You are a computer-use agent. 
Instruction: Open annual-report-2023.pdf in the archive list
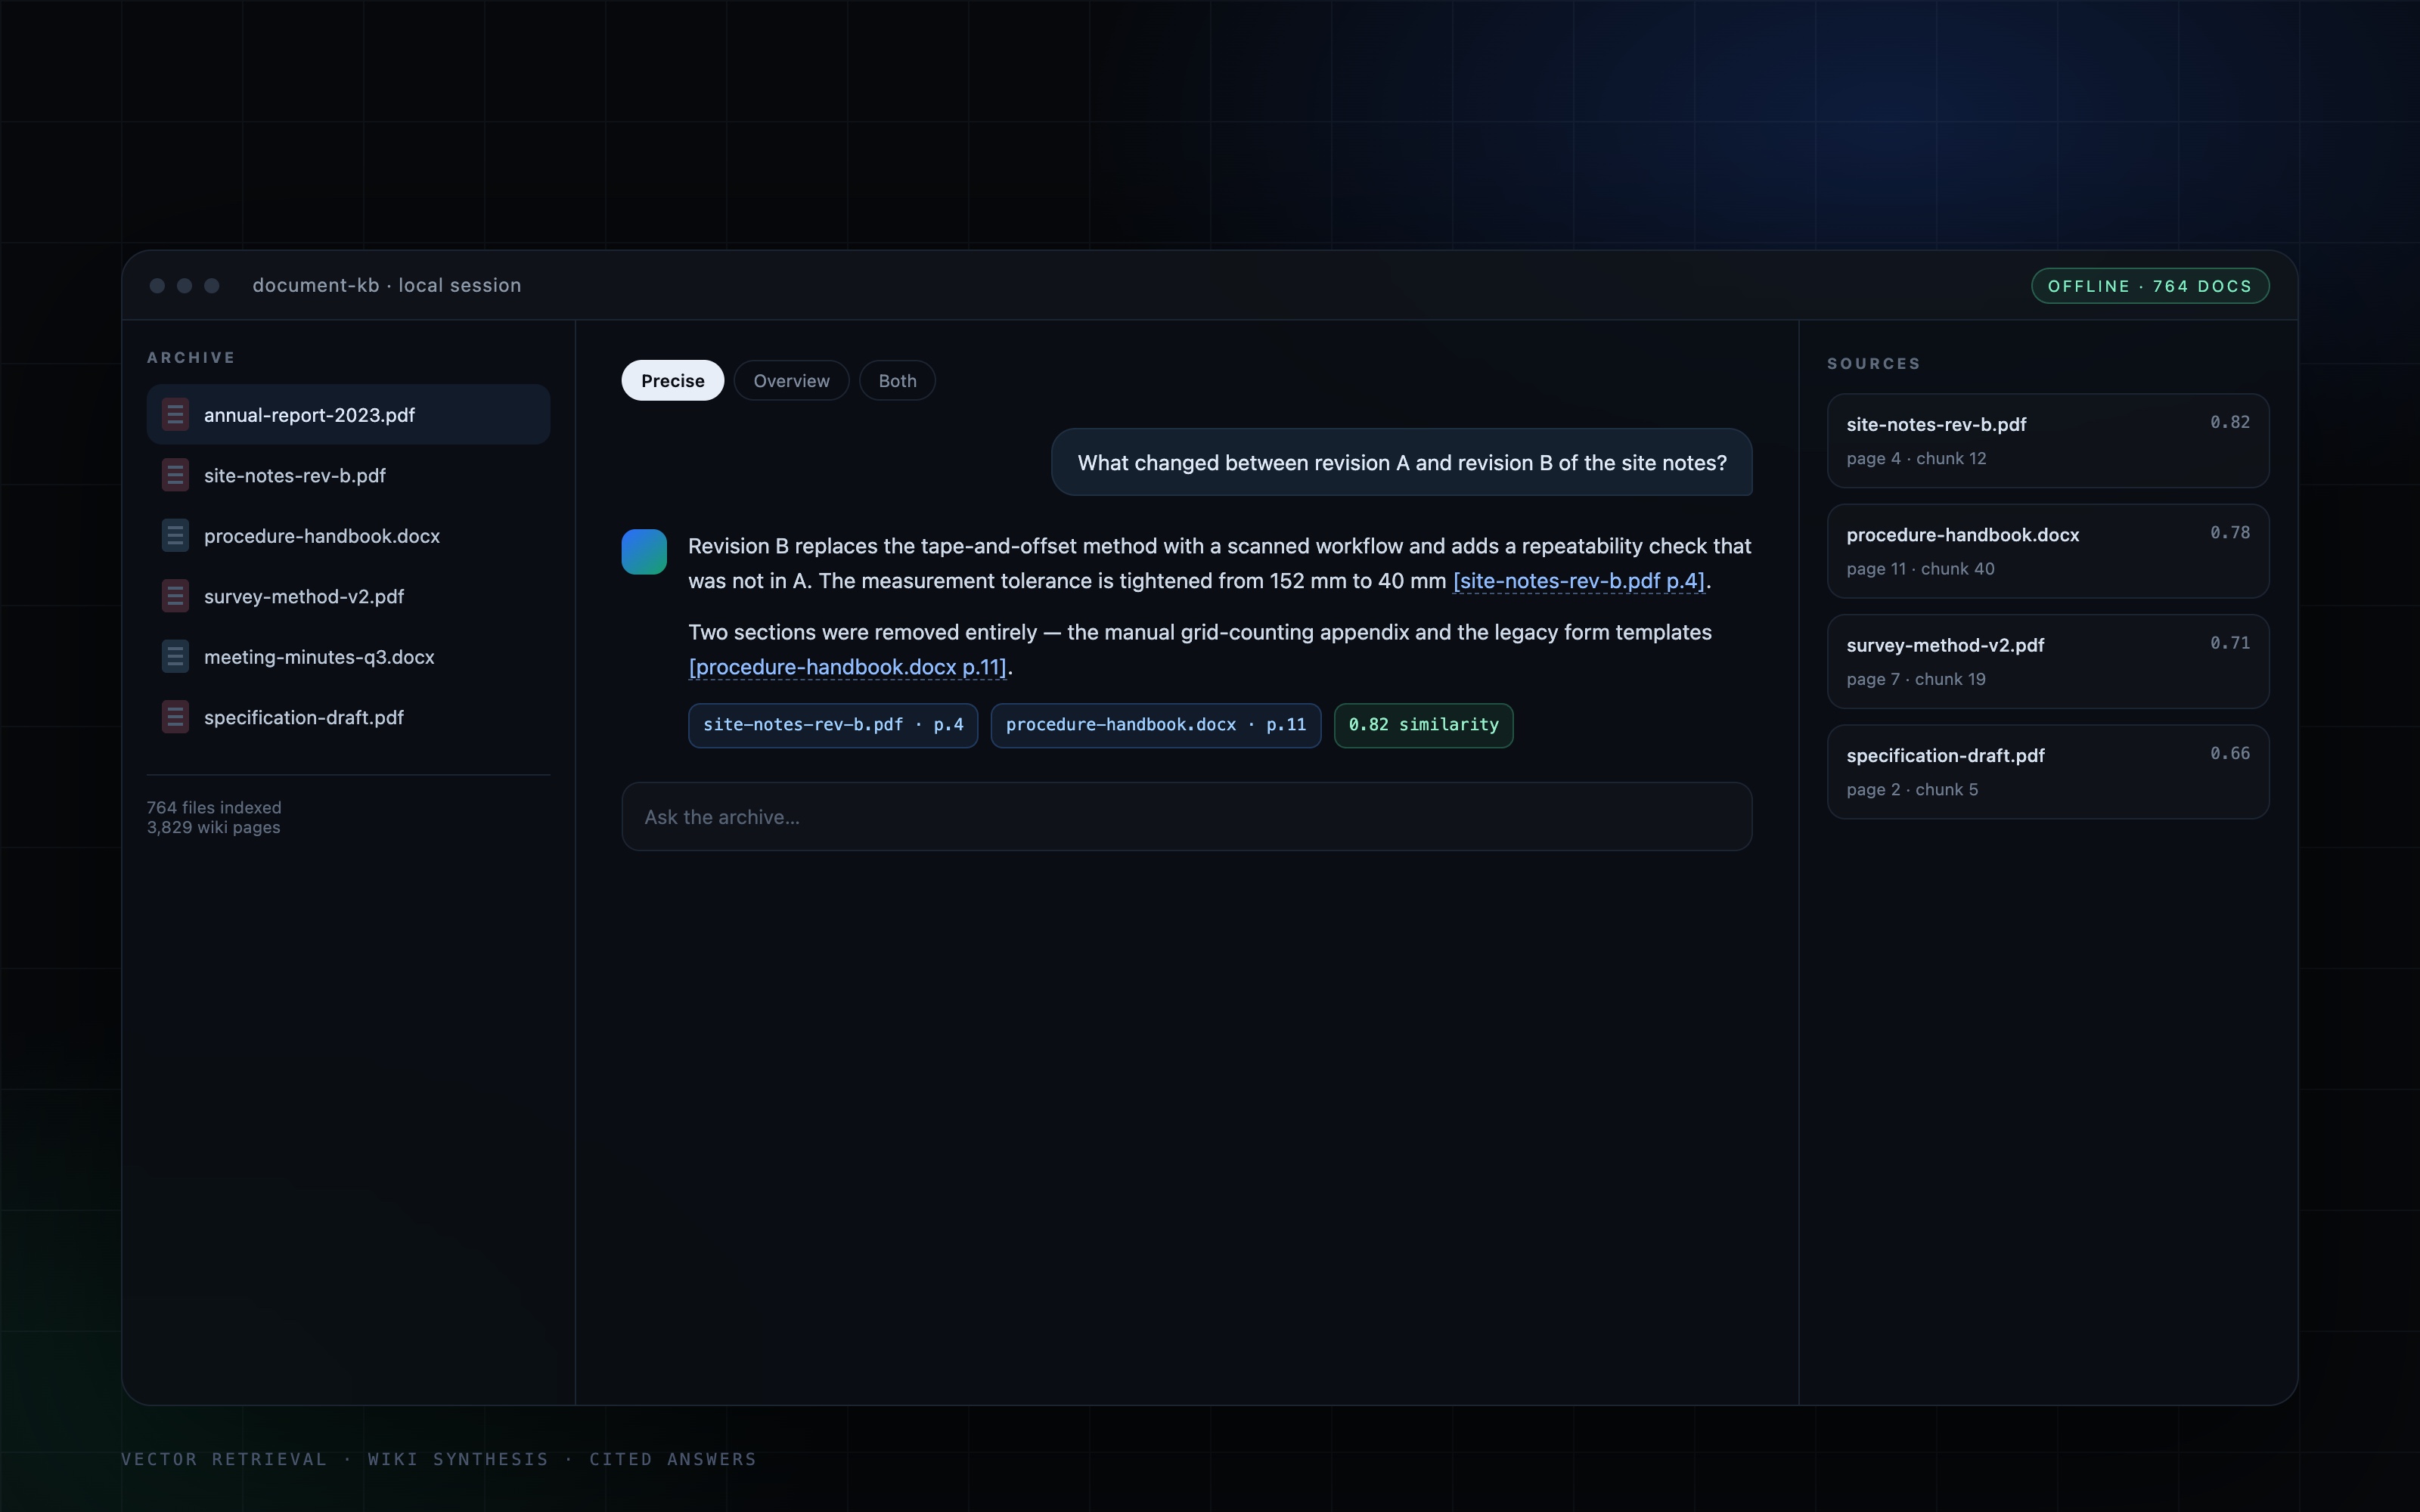(x=348, y=415)
